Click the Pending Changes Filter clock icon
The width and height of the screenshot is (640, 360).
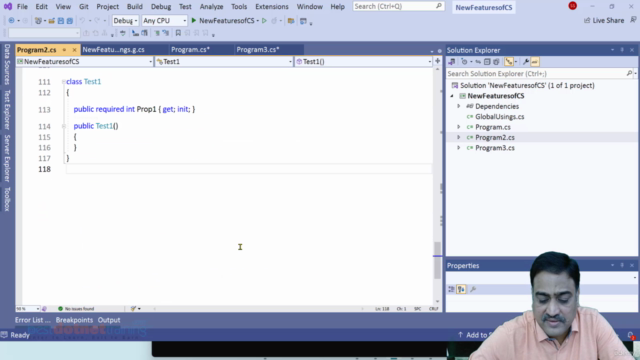[464, 62]
